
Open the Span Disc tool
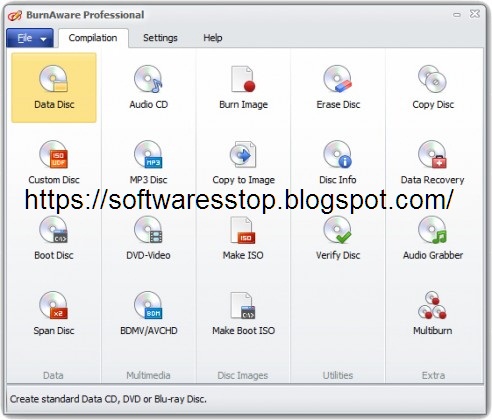pos(54,313)
